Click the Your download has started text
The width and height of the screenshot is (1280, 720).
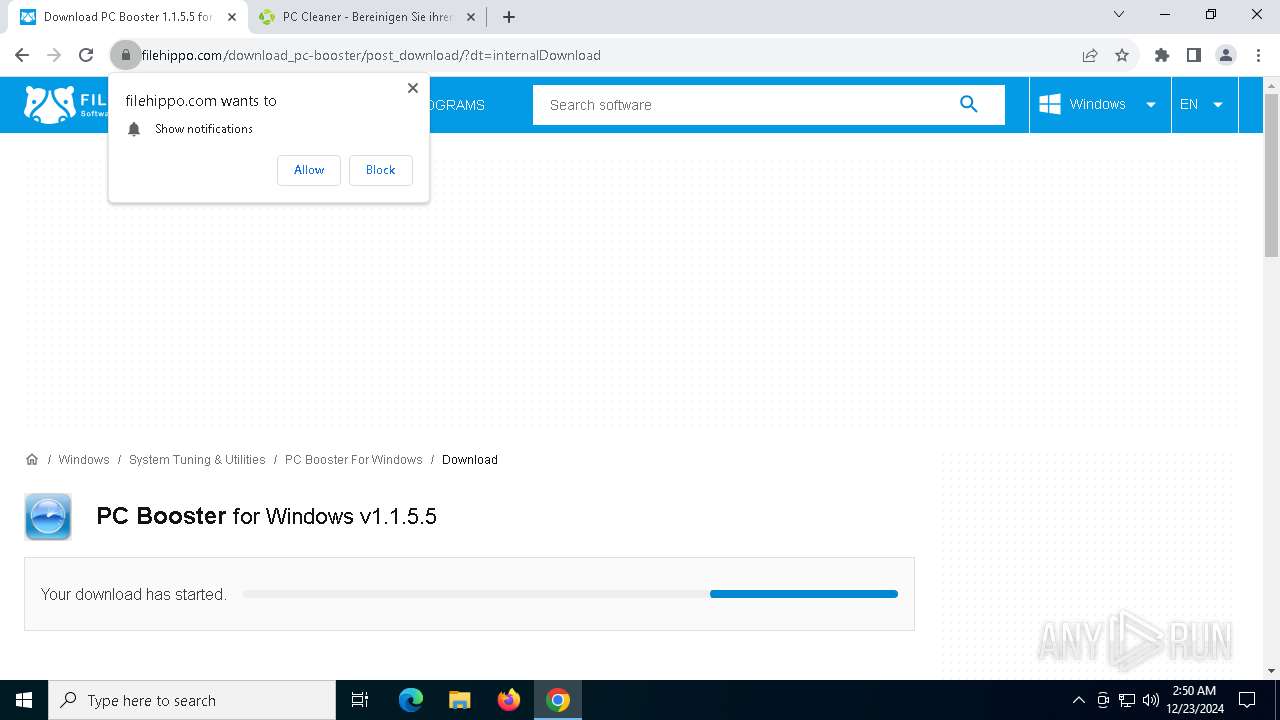(x=134, y=594)
